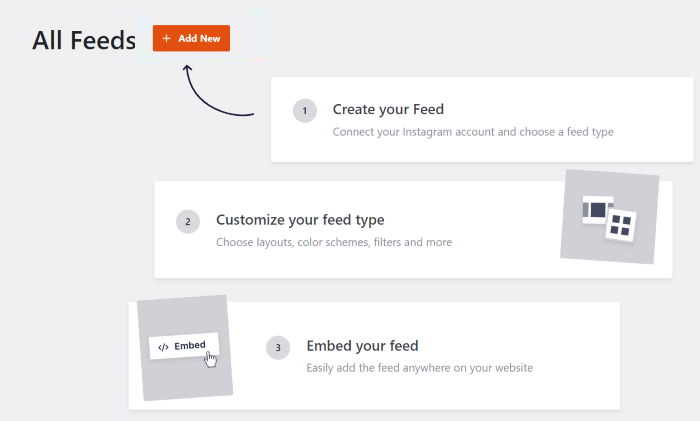700x421 pixels.
Task: Click the step 2 number badge
Action: coord(188,221)
